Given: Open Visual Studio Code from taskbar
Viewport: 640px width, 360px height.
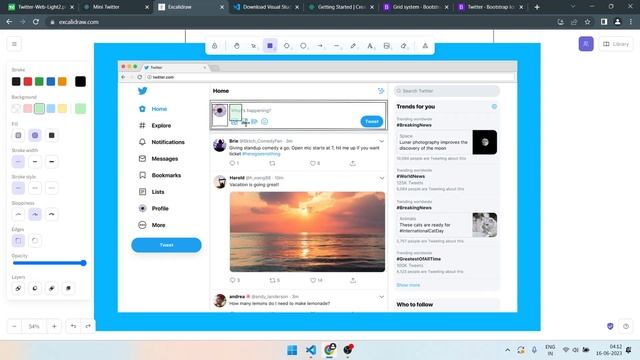Looking at the screenshot, I should tap(311, 350).
